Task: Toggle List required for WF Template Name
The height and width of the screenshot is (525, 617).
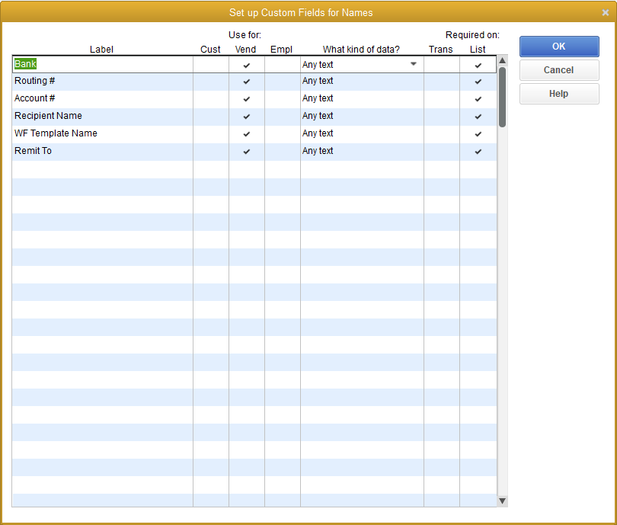Action: 478,134
